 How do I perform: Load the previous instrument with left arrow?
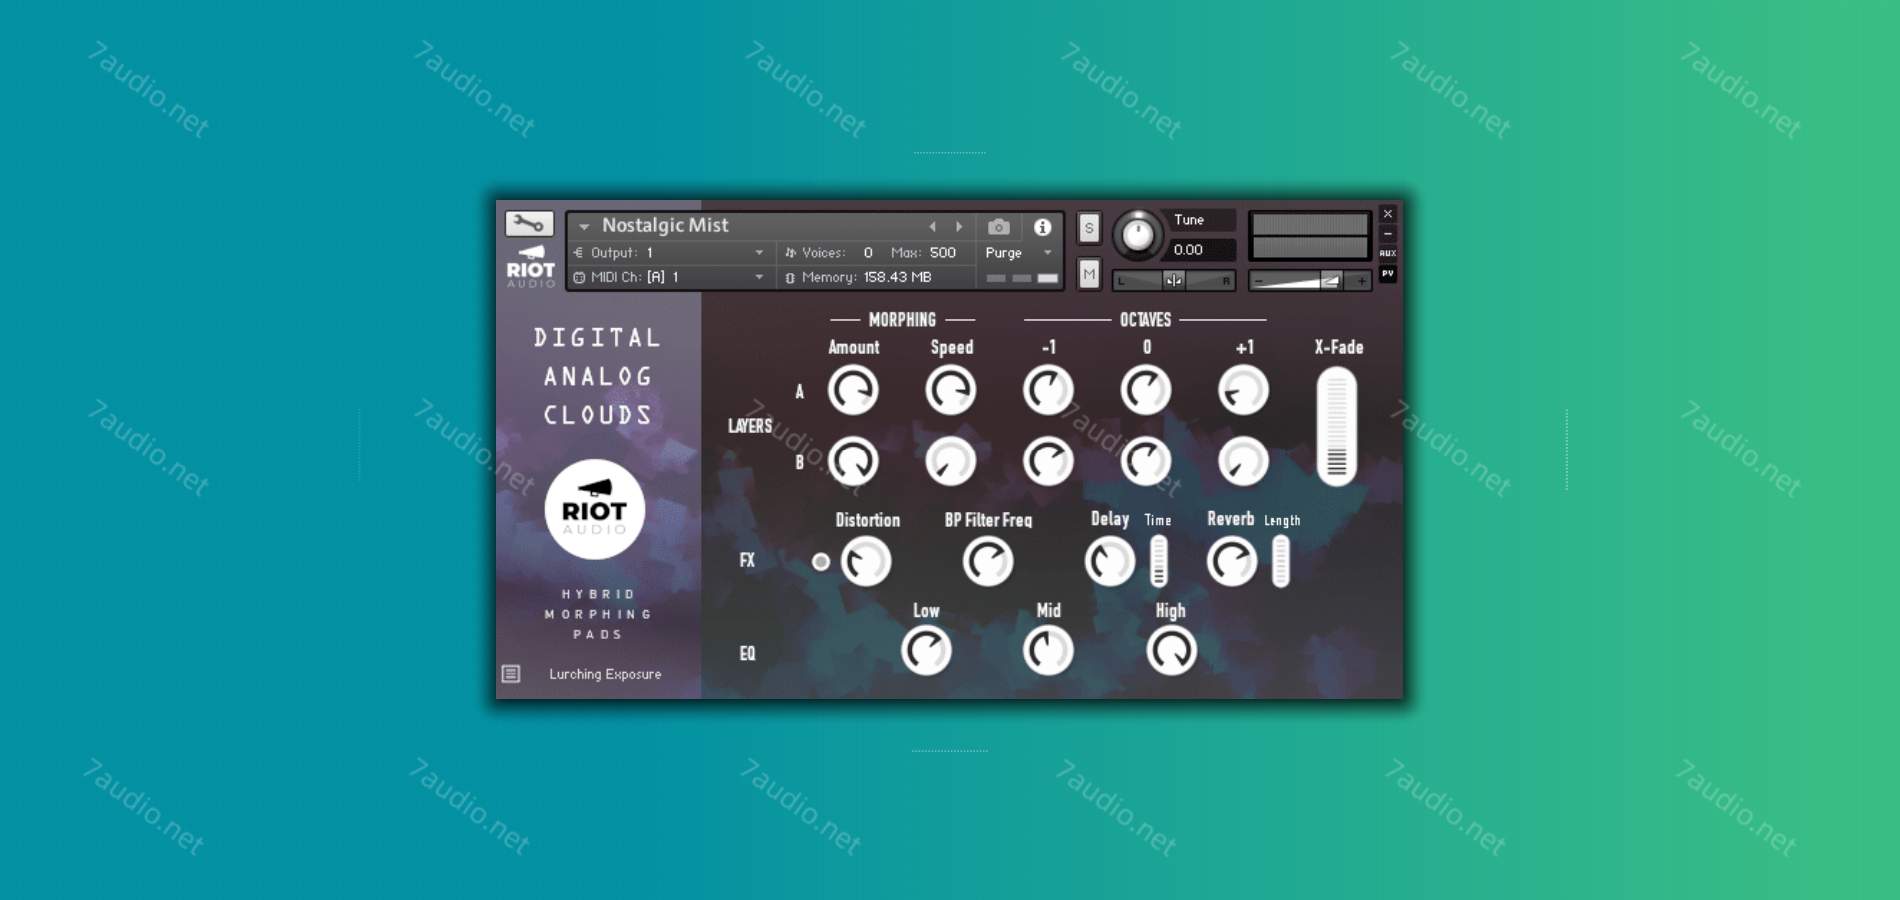(932, 227)
